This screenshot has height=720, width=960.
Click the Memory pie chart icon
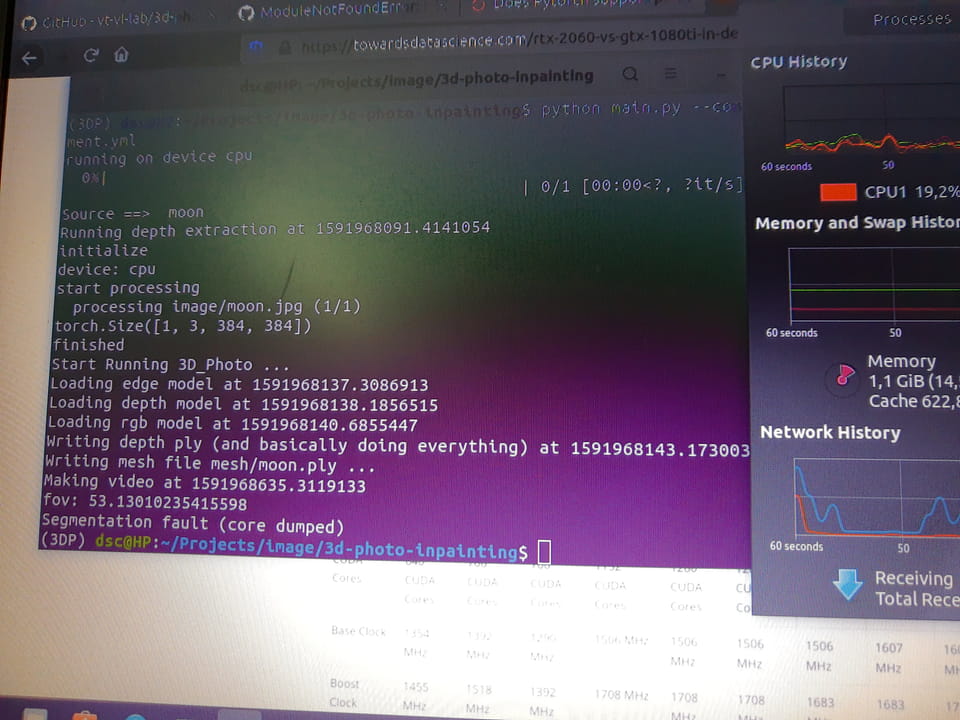coord(845,376)
